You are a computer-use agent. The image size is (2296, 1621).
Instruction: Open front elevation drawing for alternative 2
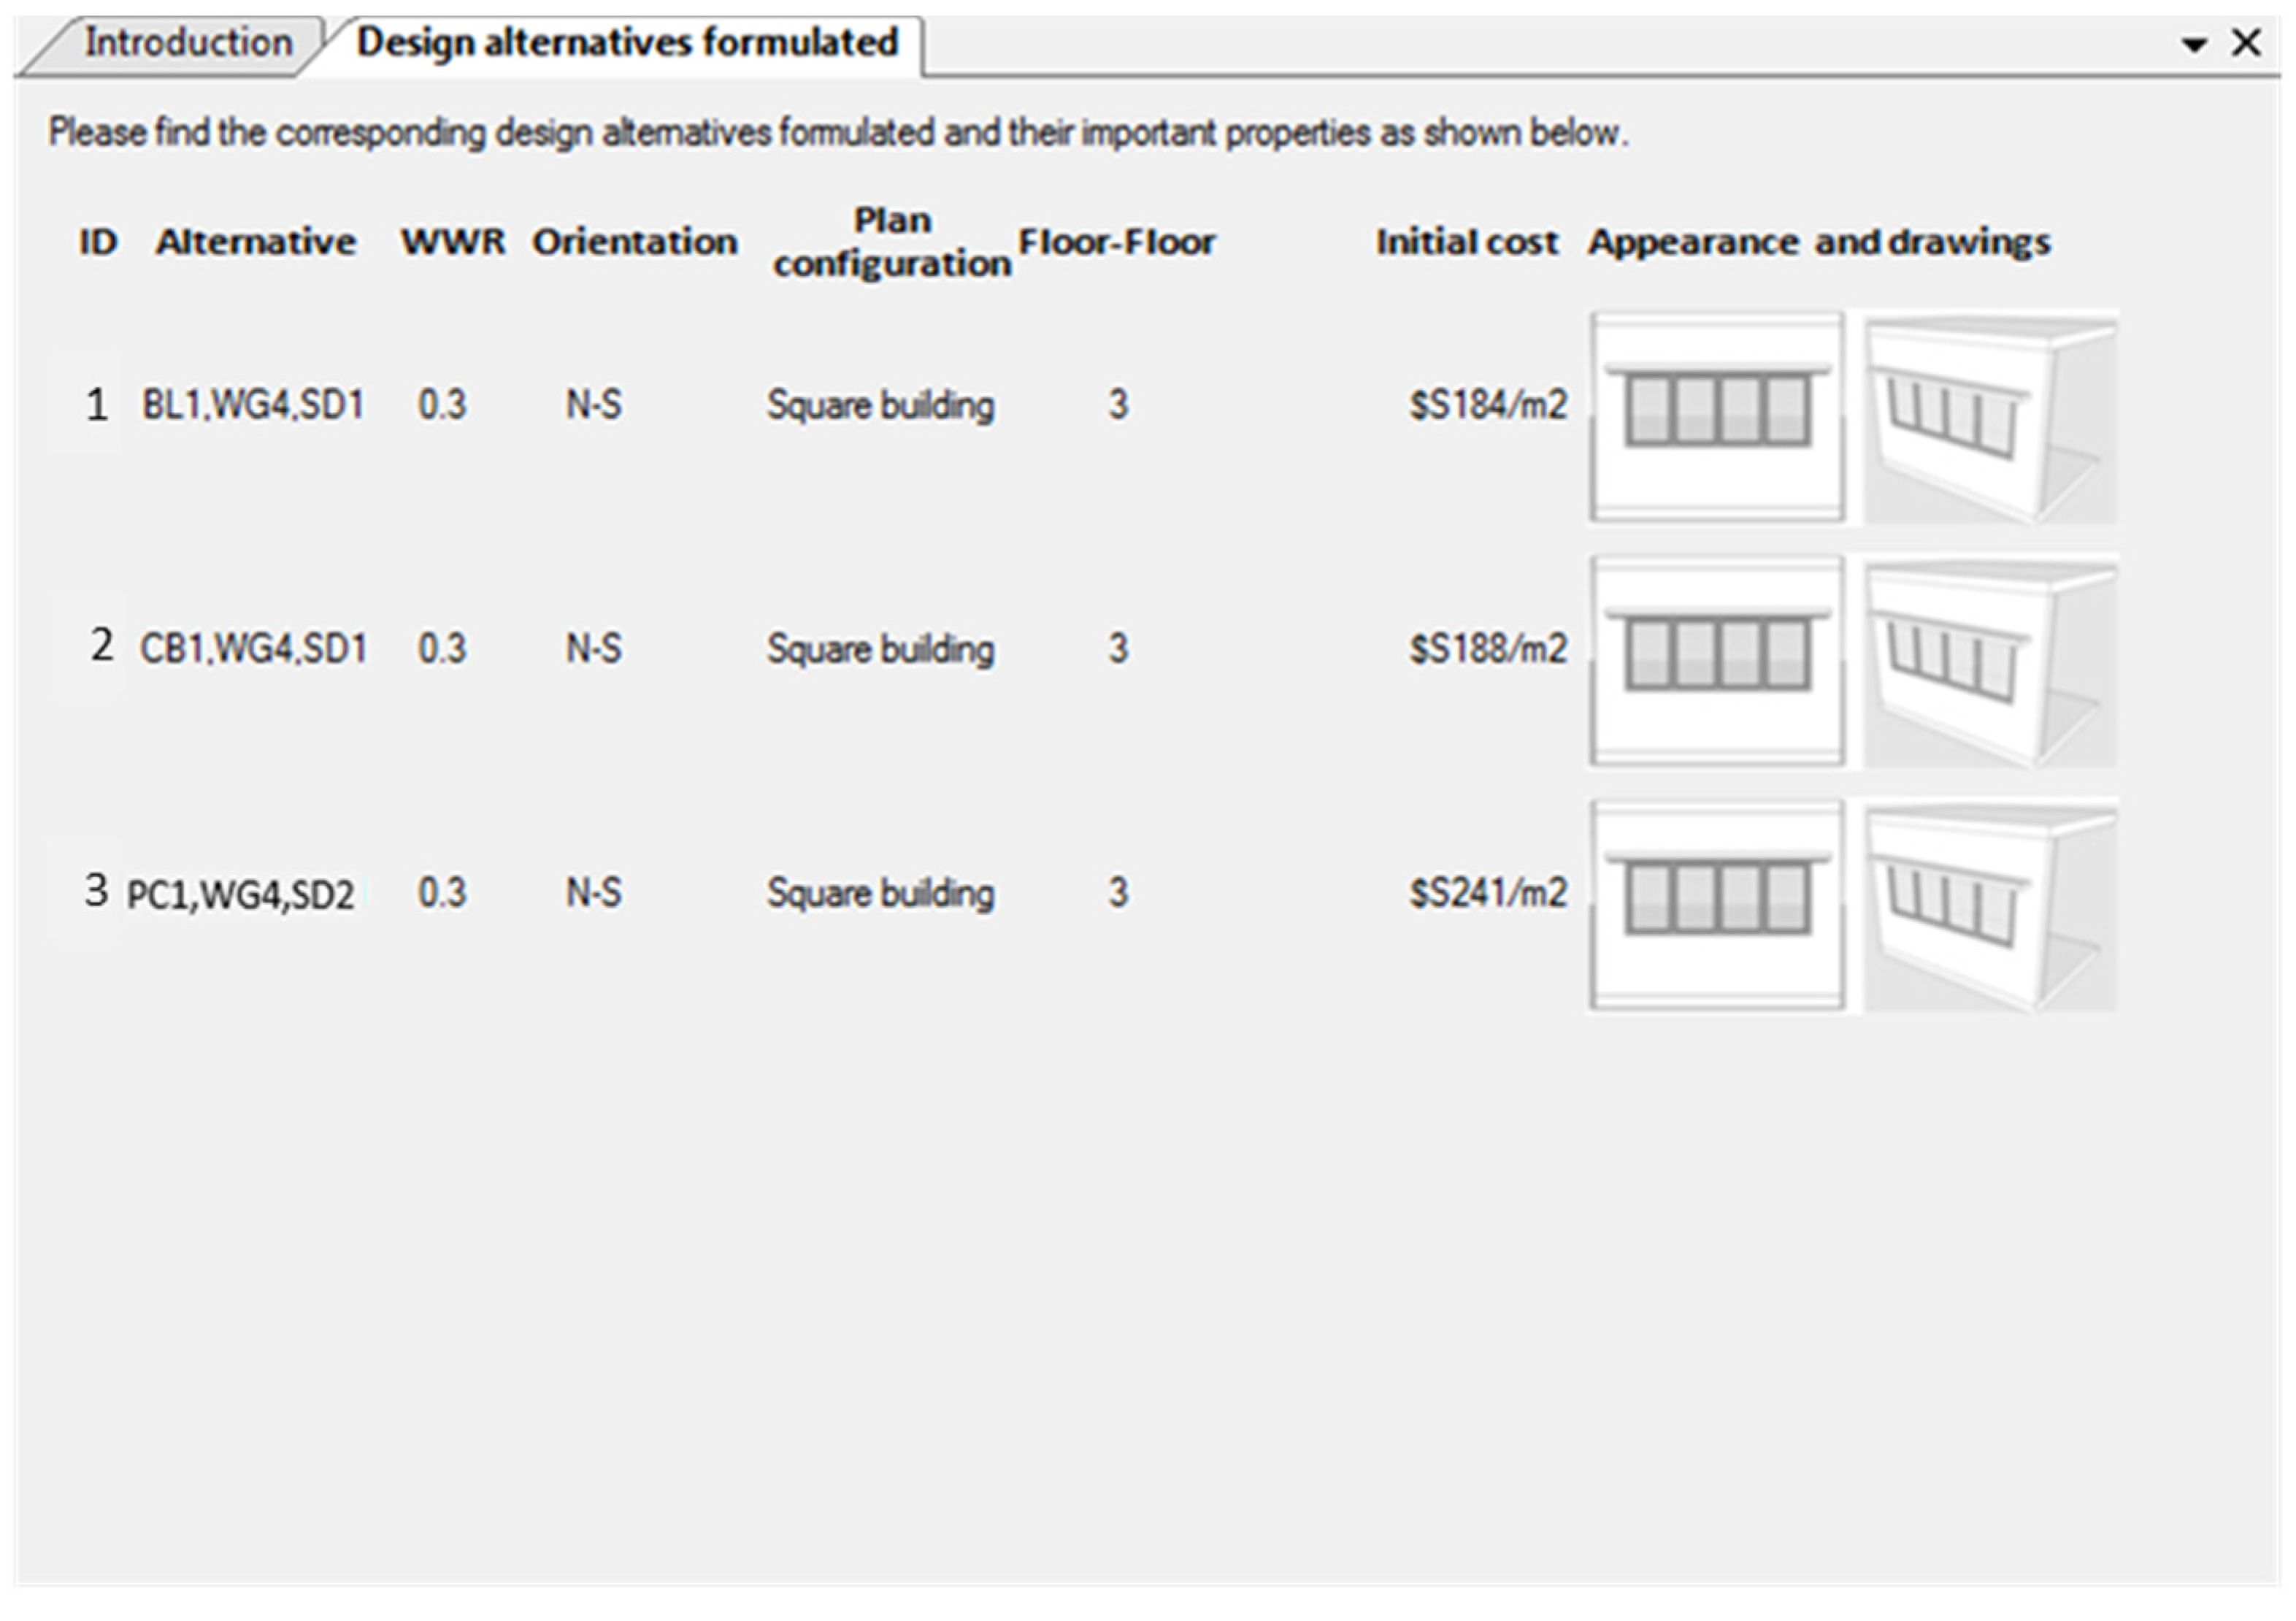pos(1716,660)
